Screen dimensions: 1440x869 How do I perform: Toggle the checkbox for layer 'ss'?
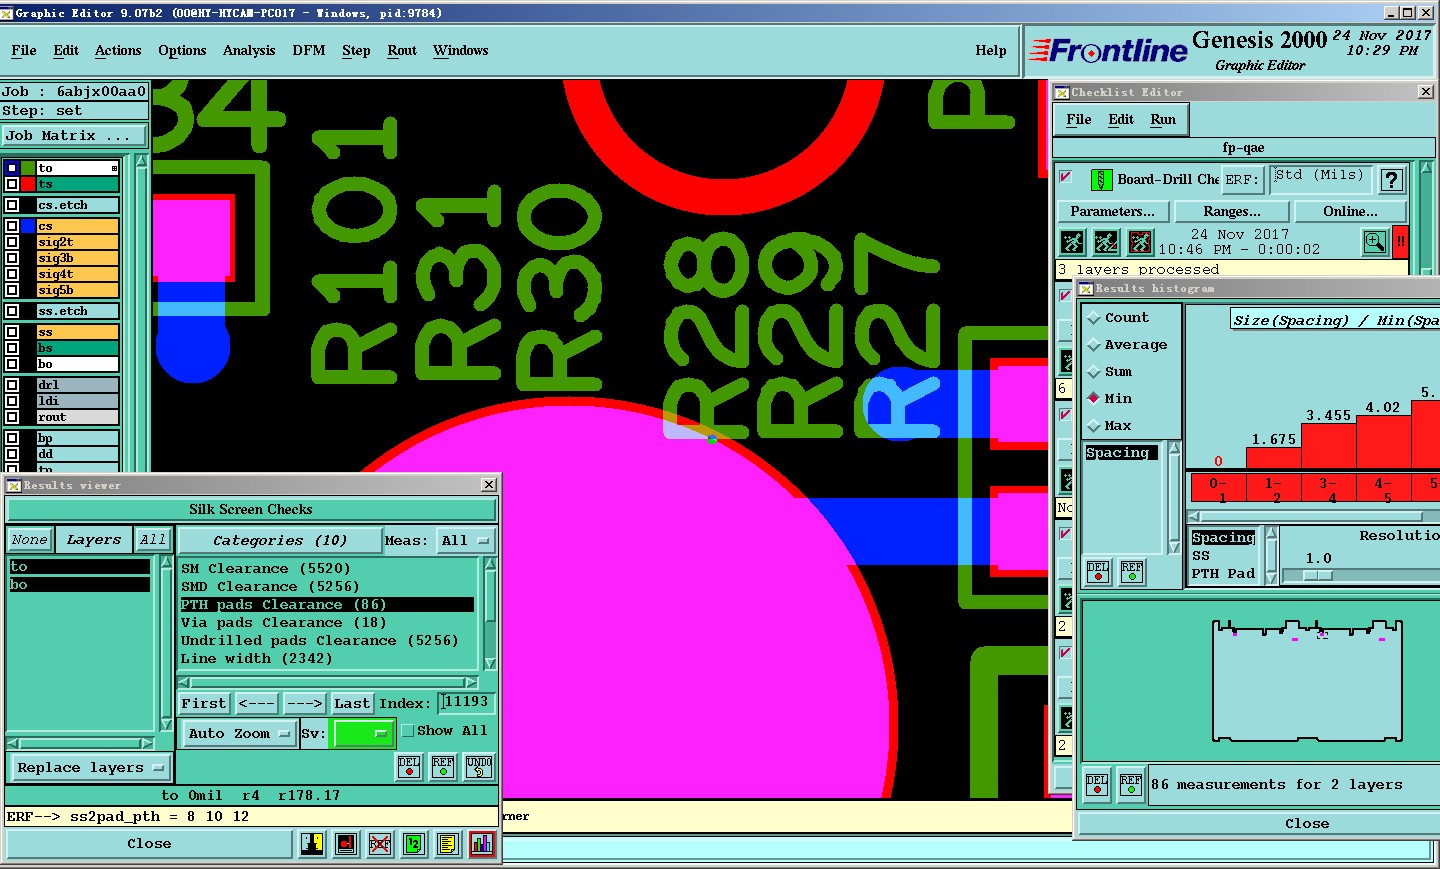[12, 332]
